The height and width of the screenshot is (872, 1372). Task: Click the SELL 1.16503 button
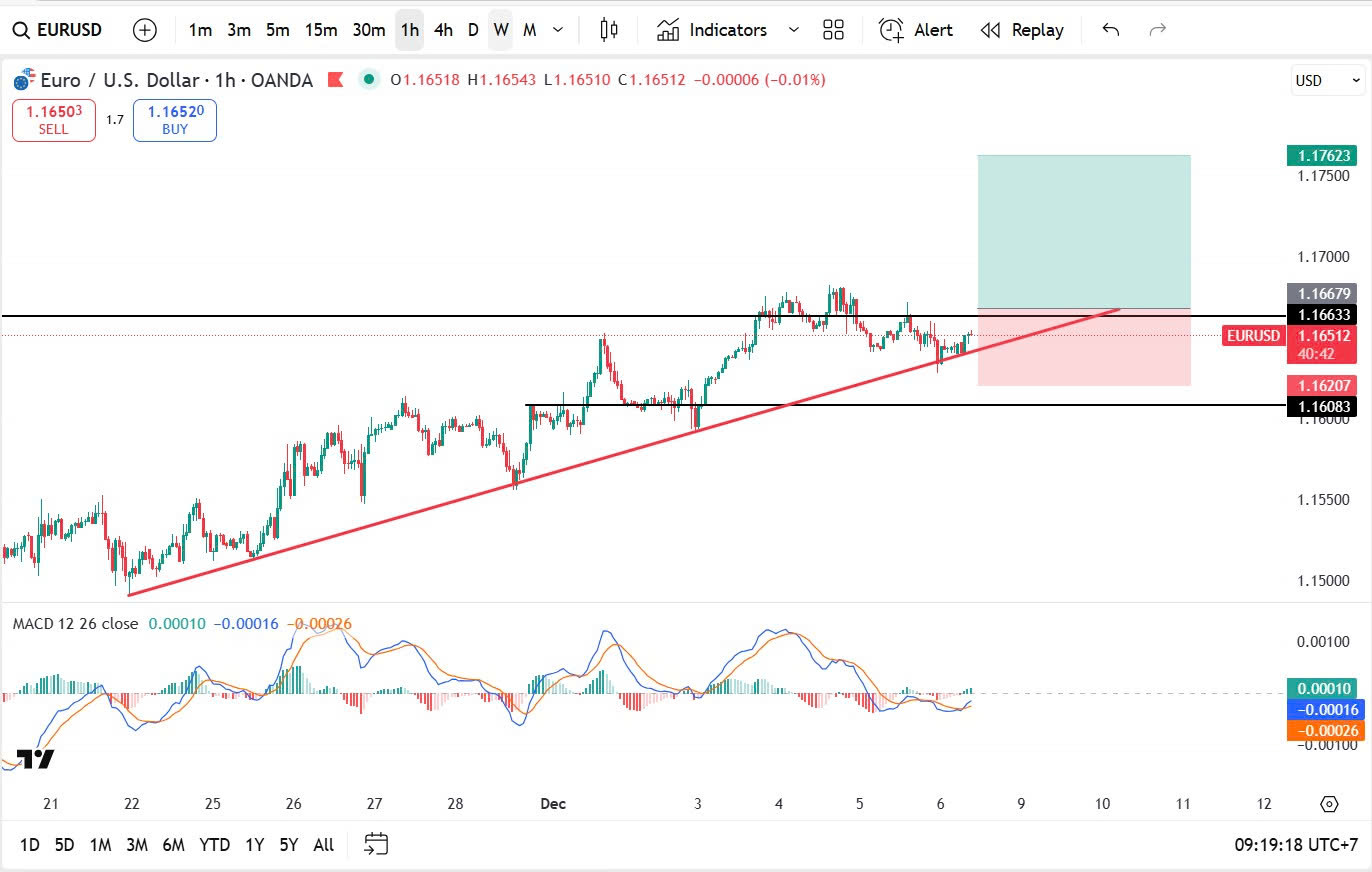54,120
